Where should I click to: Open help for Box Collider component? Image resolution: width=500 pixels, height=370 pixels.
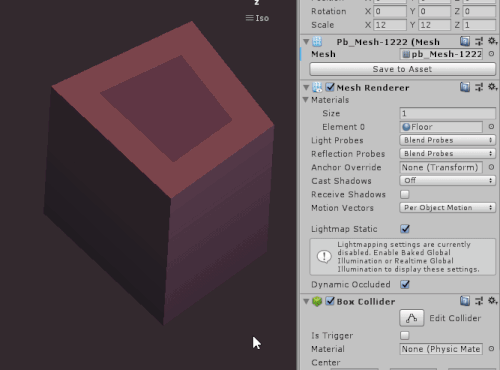coord(465,301)
